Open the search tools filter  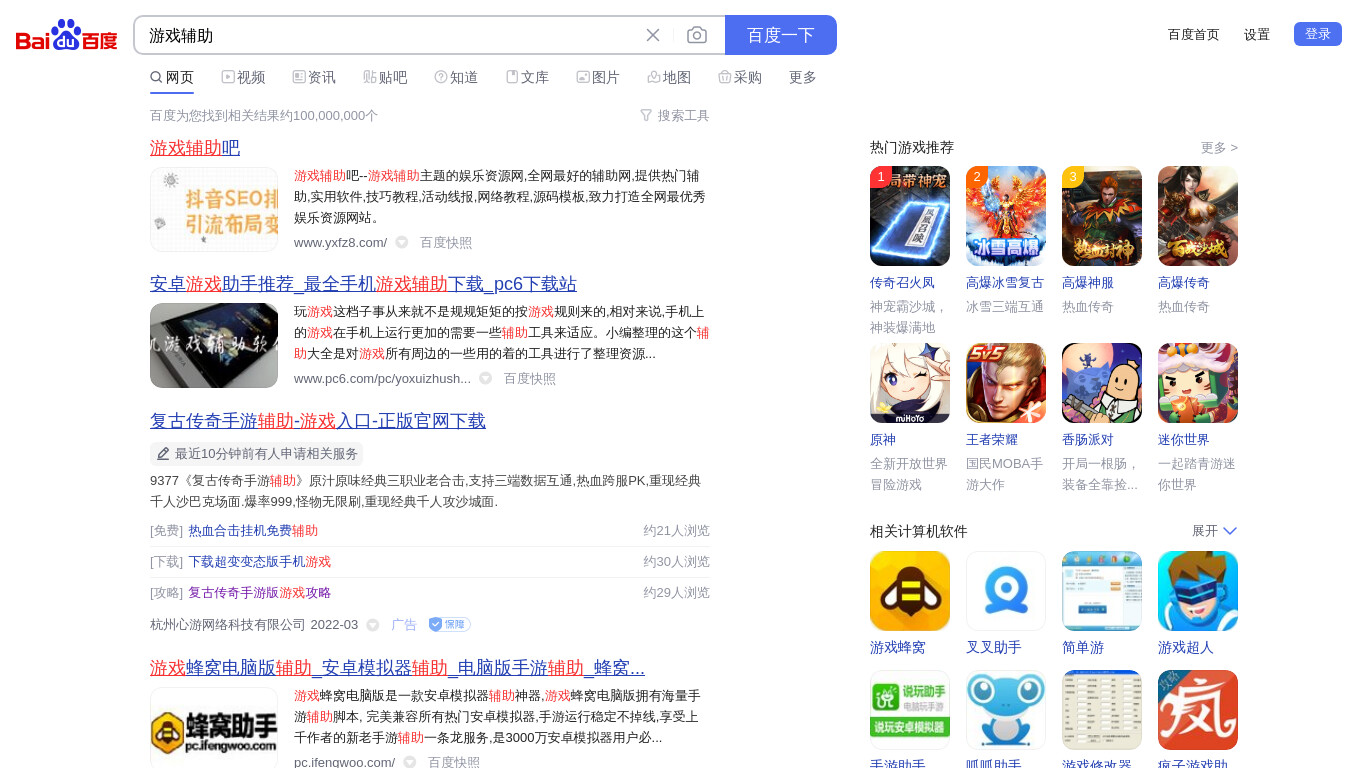click(675, 115)
